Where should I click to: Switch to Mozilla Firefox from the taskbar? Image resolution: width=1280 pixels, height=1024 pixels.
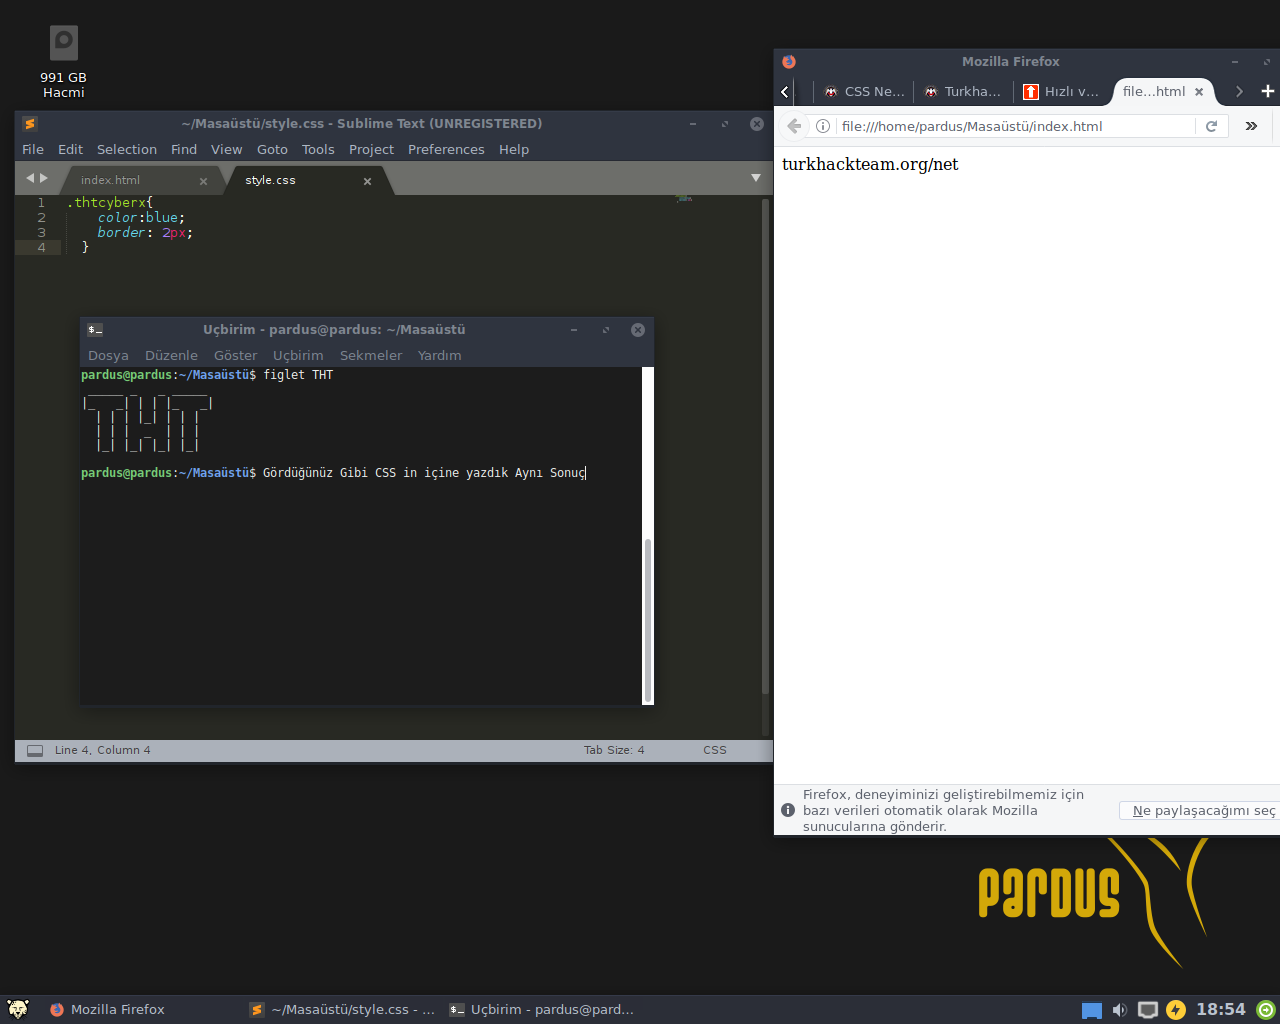coord(106,1010)
